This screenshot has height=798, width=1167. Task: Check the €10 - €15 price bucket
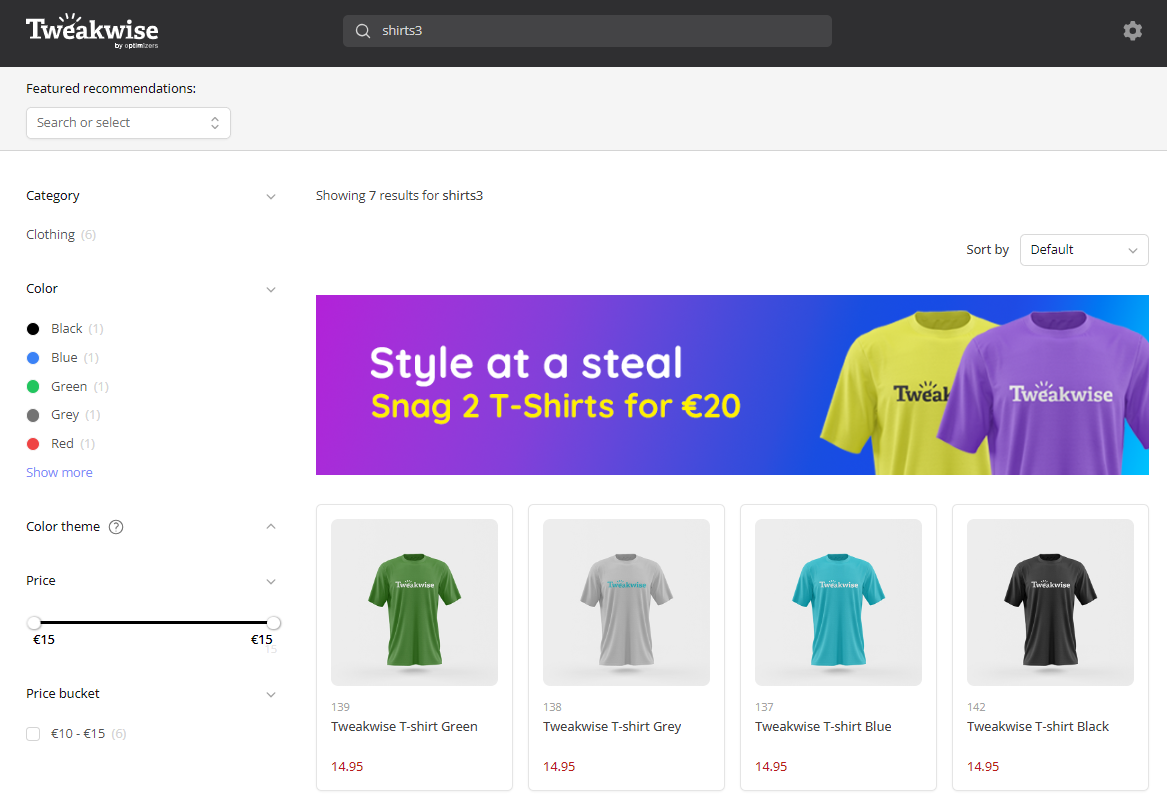coord(33,734)
